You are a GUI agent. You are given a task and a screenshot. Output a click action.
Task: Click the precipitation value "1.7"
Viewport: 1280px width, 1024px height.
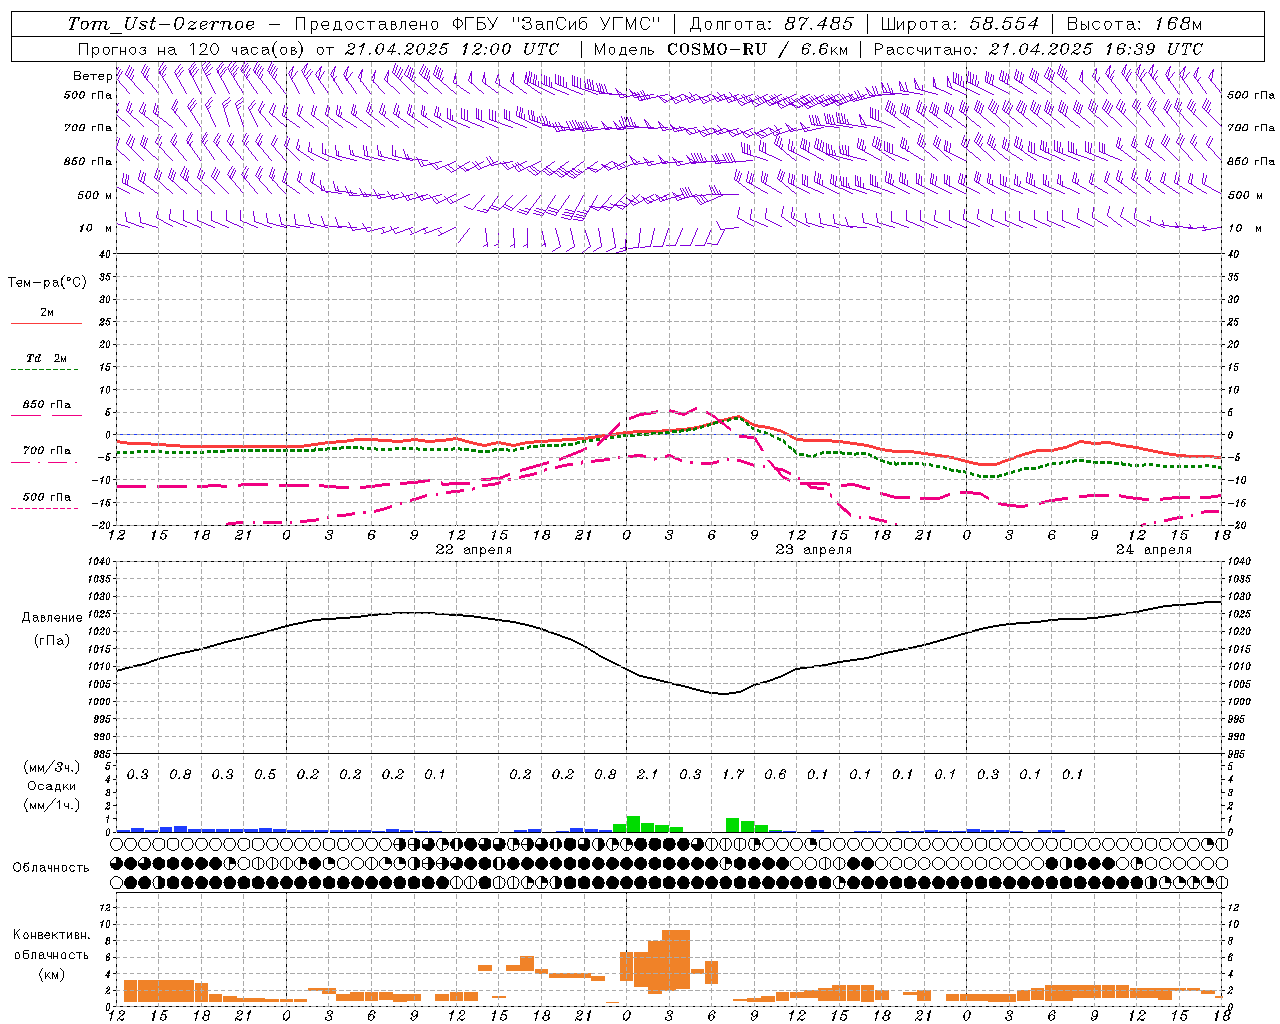(x=733, y=774)
